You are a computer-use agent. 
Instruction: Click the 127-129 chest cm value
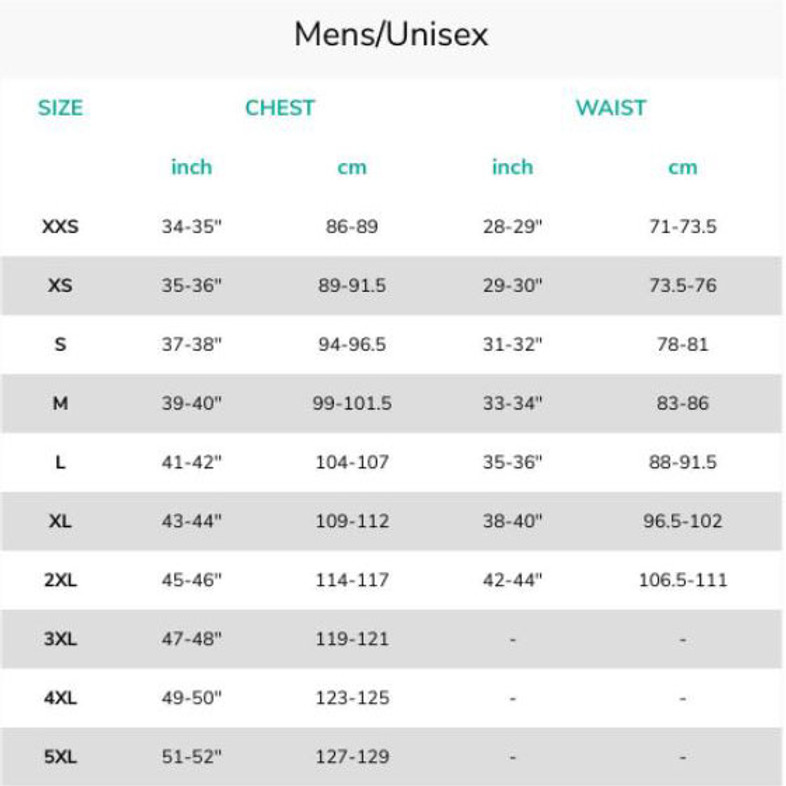pos(352,757)
